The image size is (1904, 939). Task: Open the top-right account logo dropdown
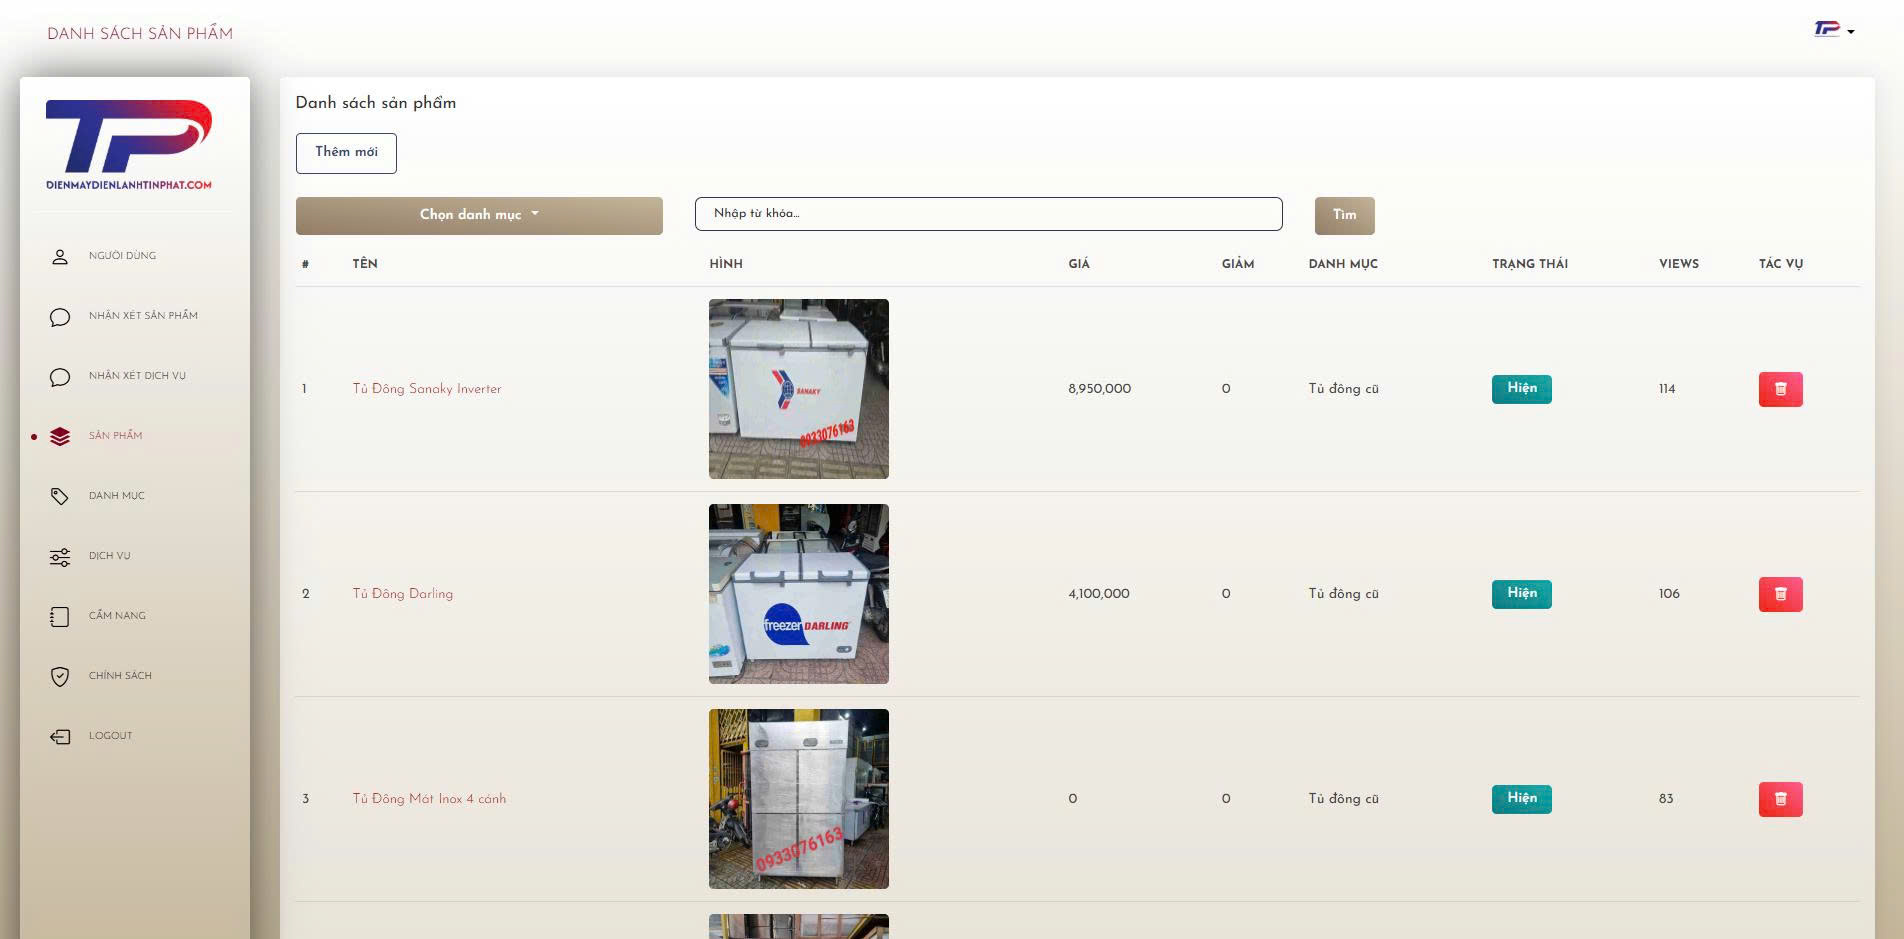click(x=1834, y=30)
